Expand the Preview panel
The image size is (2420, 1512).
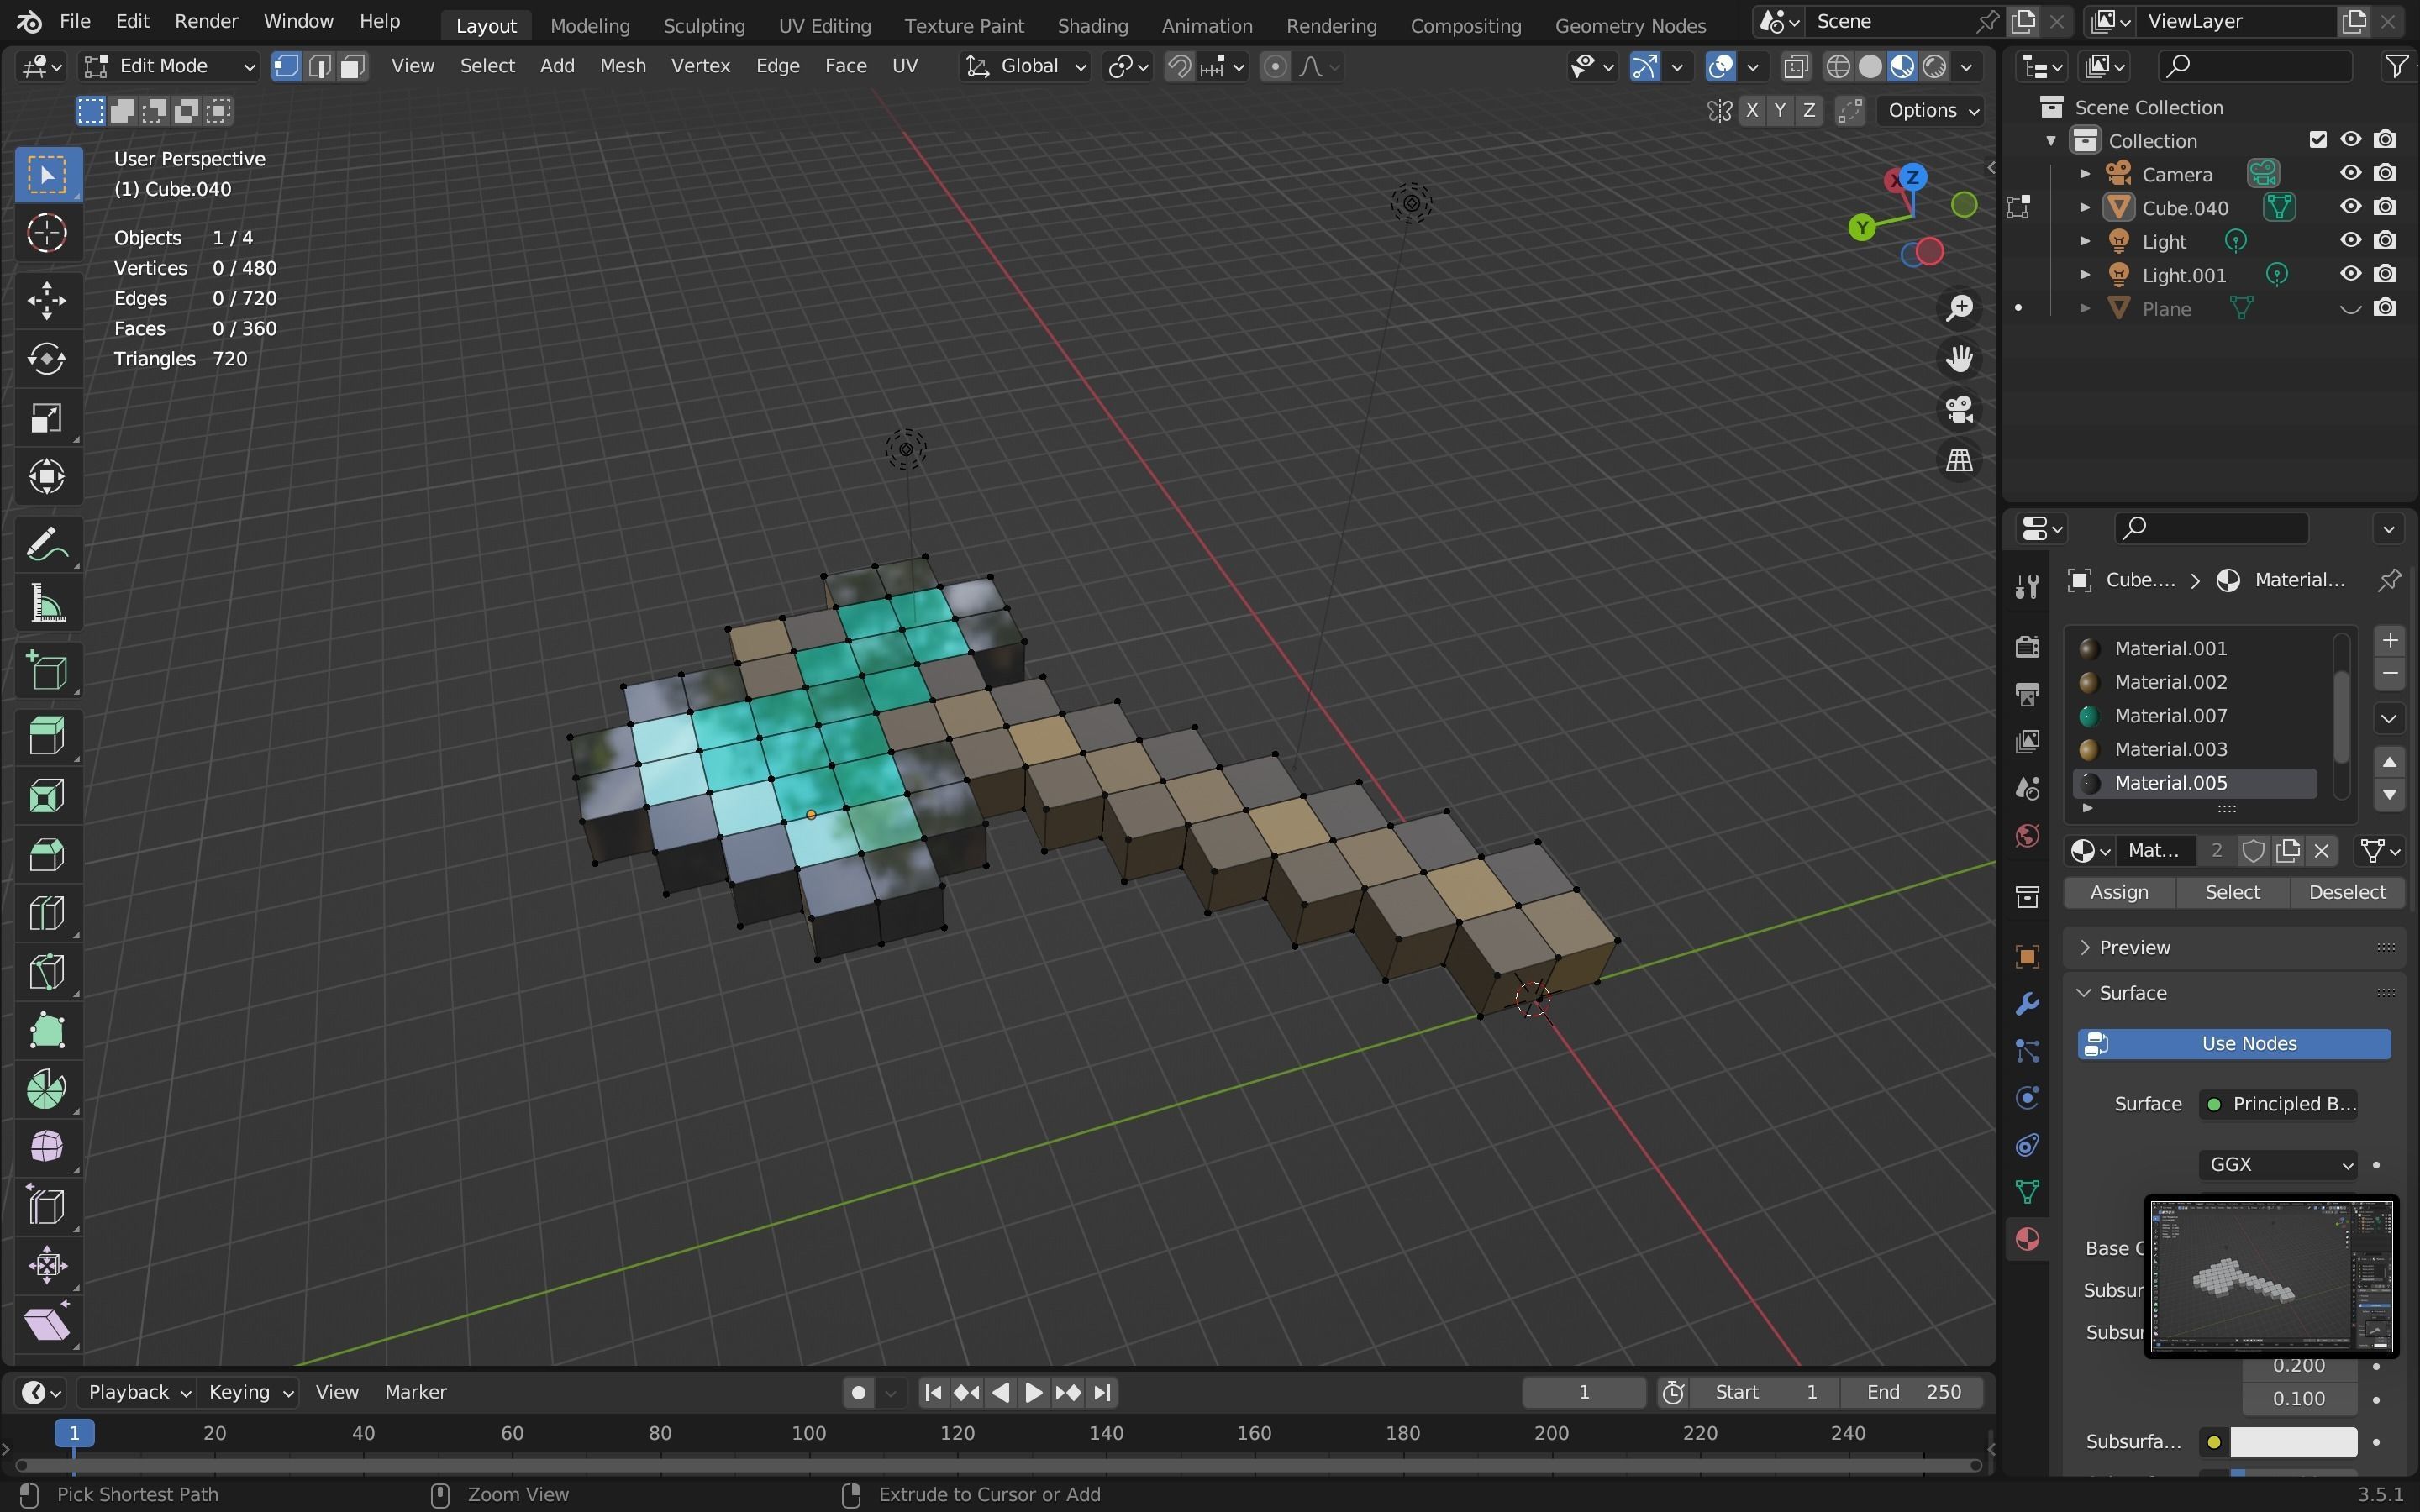[x=2134, y=947]
